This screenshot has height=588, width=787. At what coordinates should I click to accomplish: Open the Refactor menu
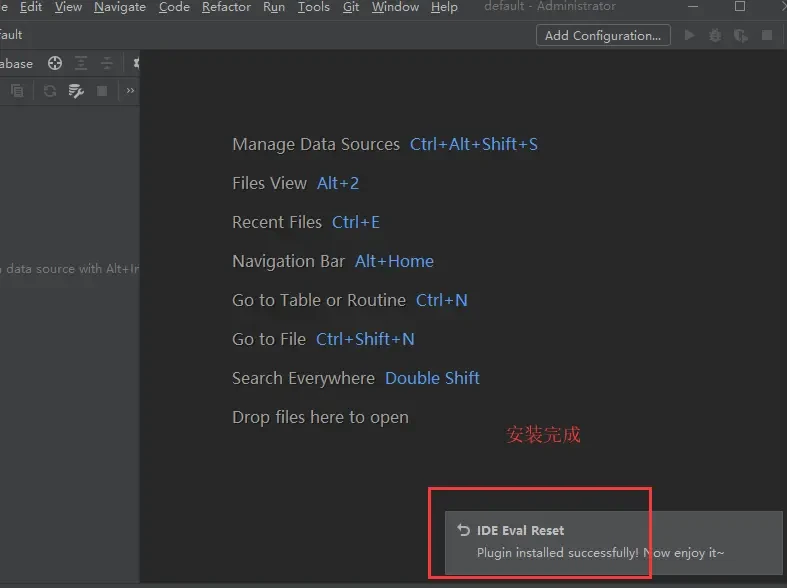pyautogui.click(x=226, y=7)
